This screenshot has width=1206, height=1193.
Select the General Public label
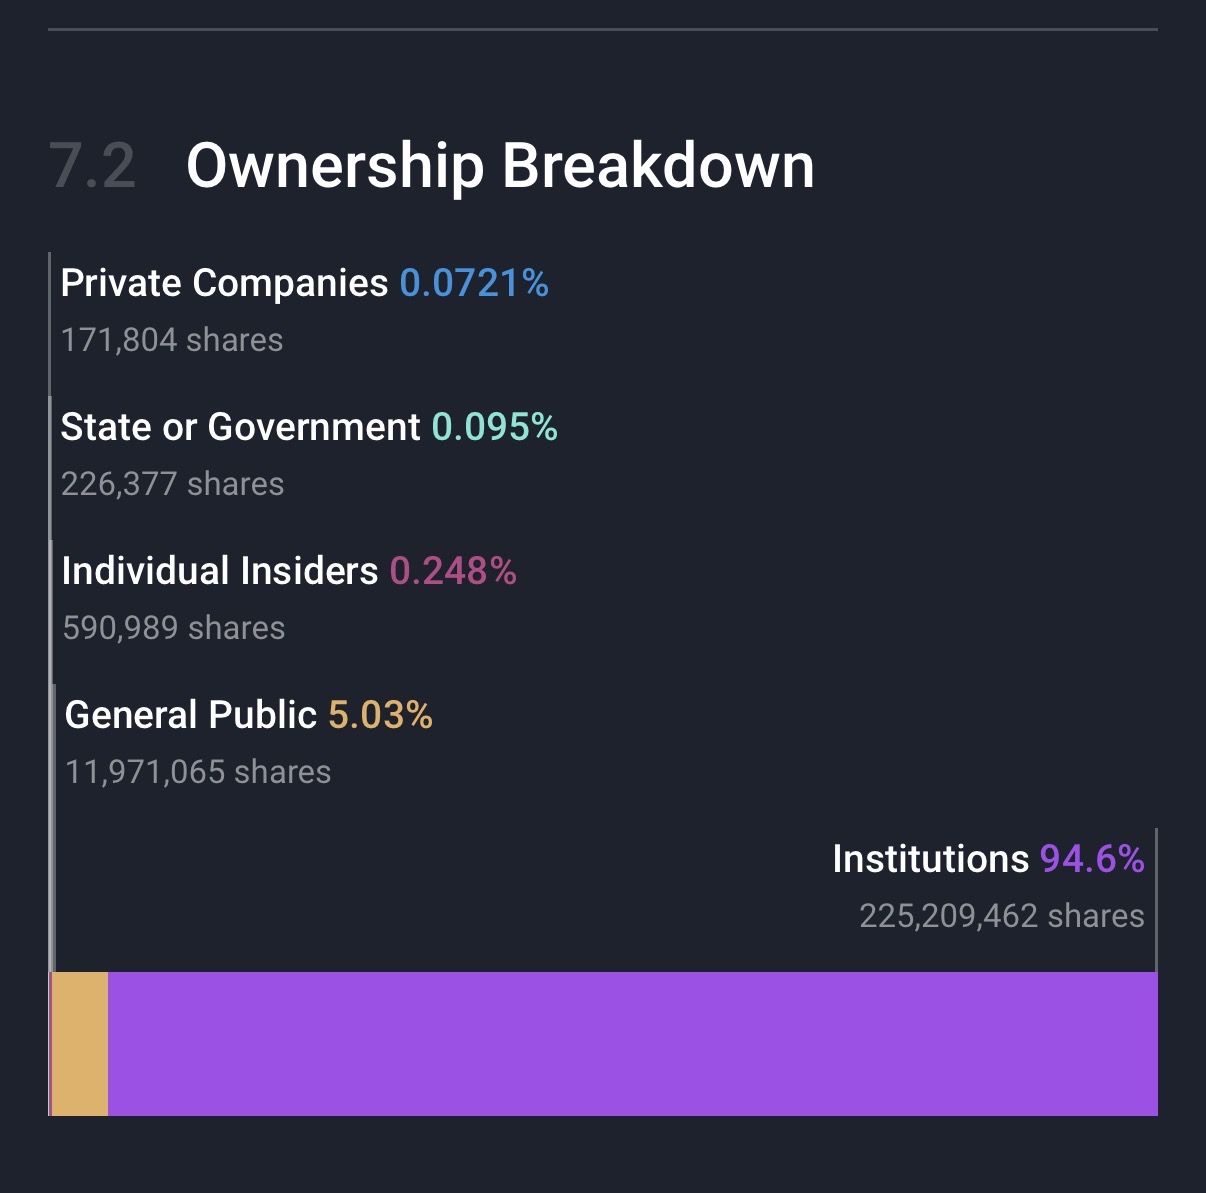pos(191,715)
